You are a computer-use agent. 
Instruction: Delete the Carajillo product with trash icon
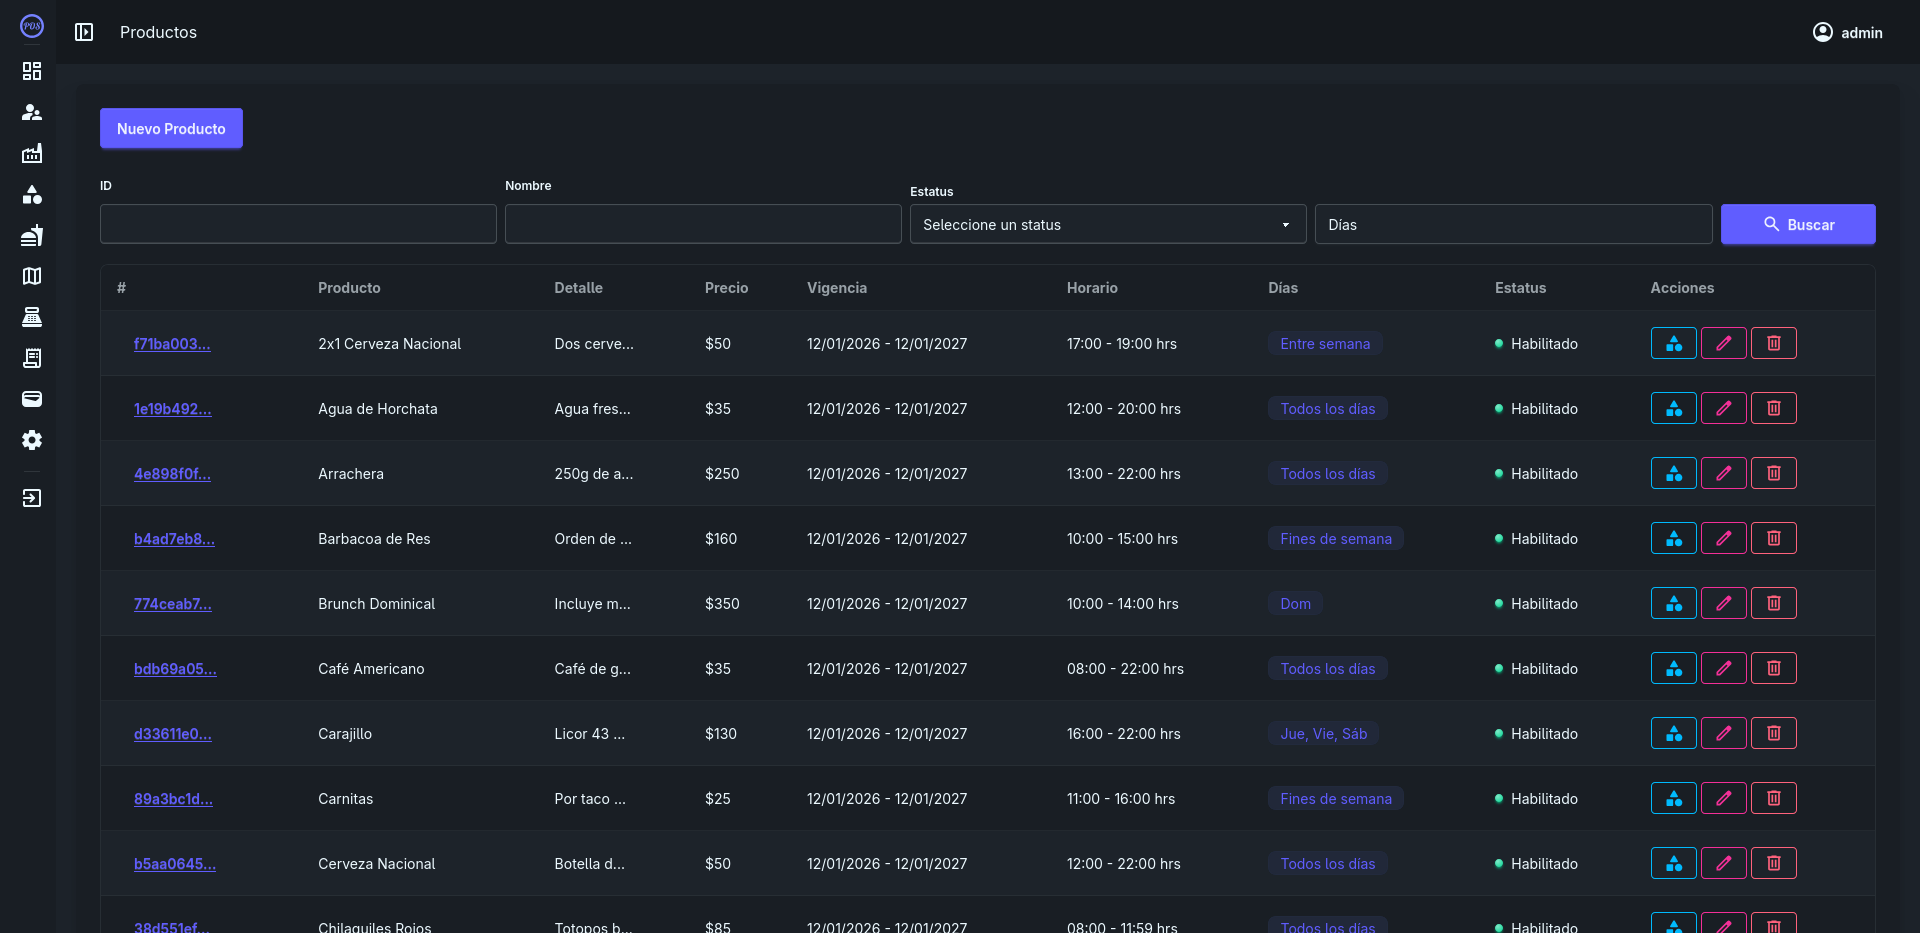(x=1773, y=733)
